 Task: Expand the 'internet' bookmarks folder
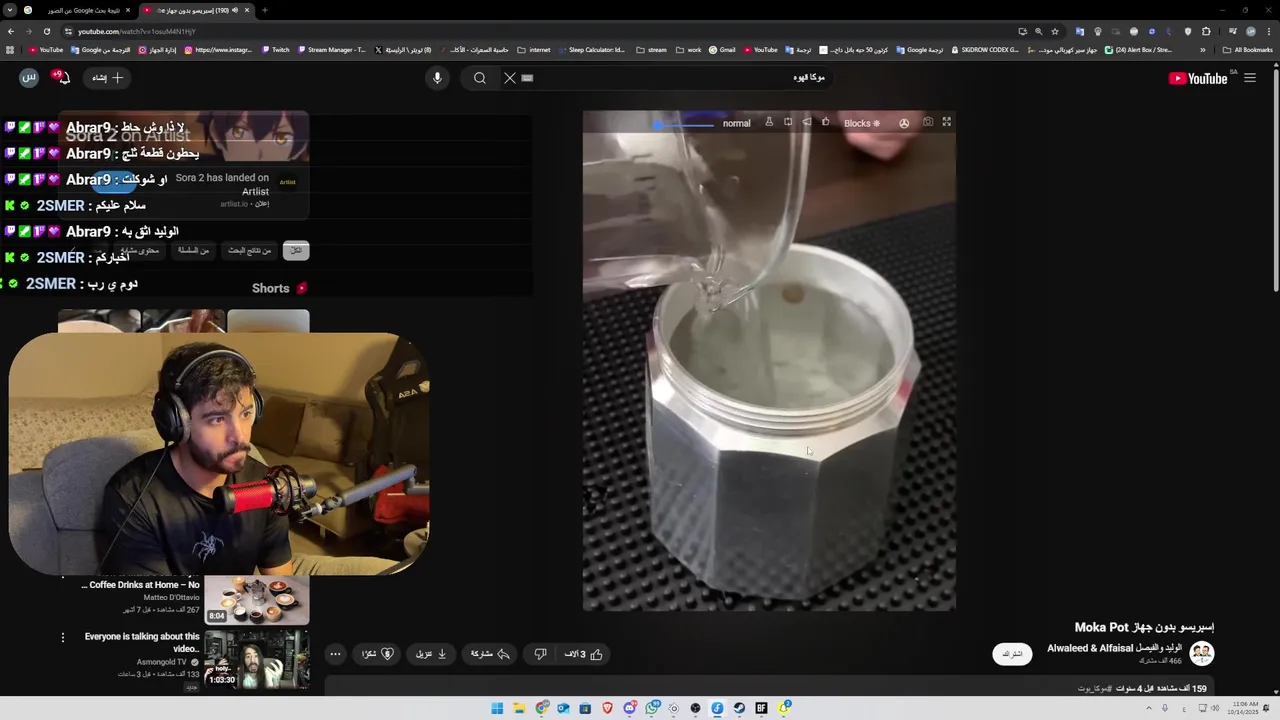coord(534,49)
